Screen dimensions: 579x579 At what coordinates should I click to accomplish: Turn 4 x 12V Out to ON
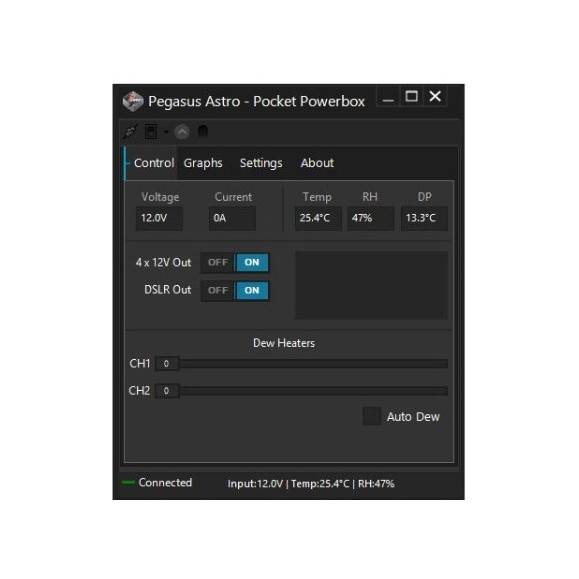pos(252,262)
